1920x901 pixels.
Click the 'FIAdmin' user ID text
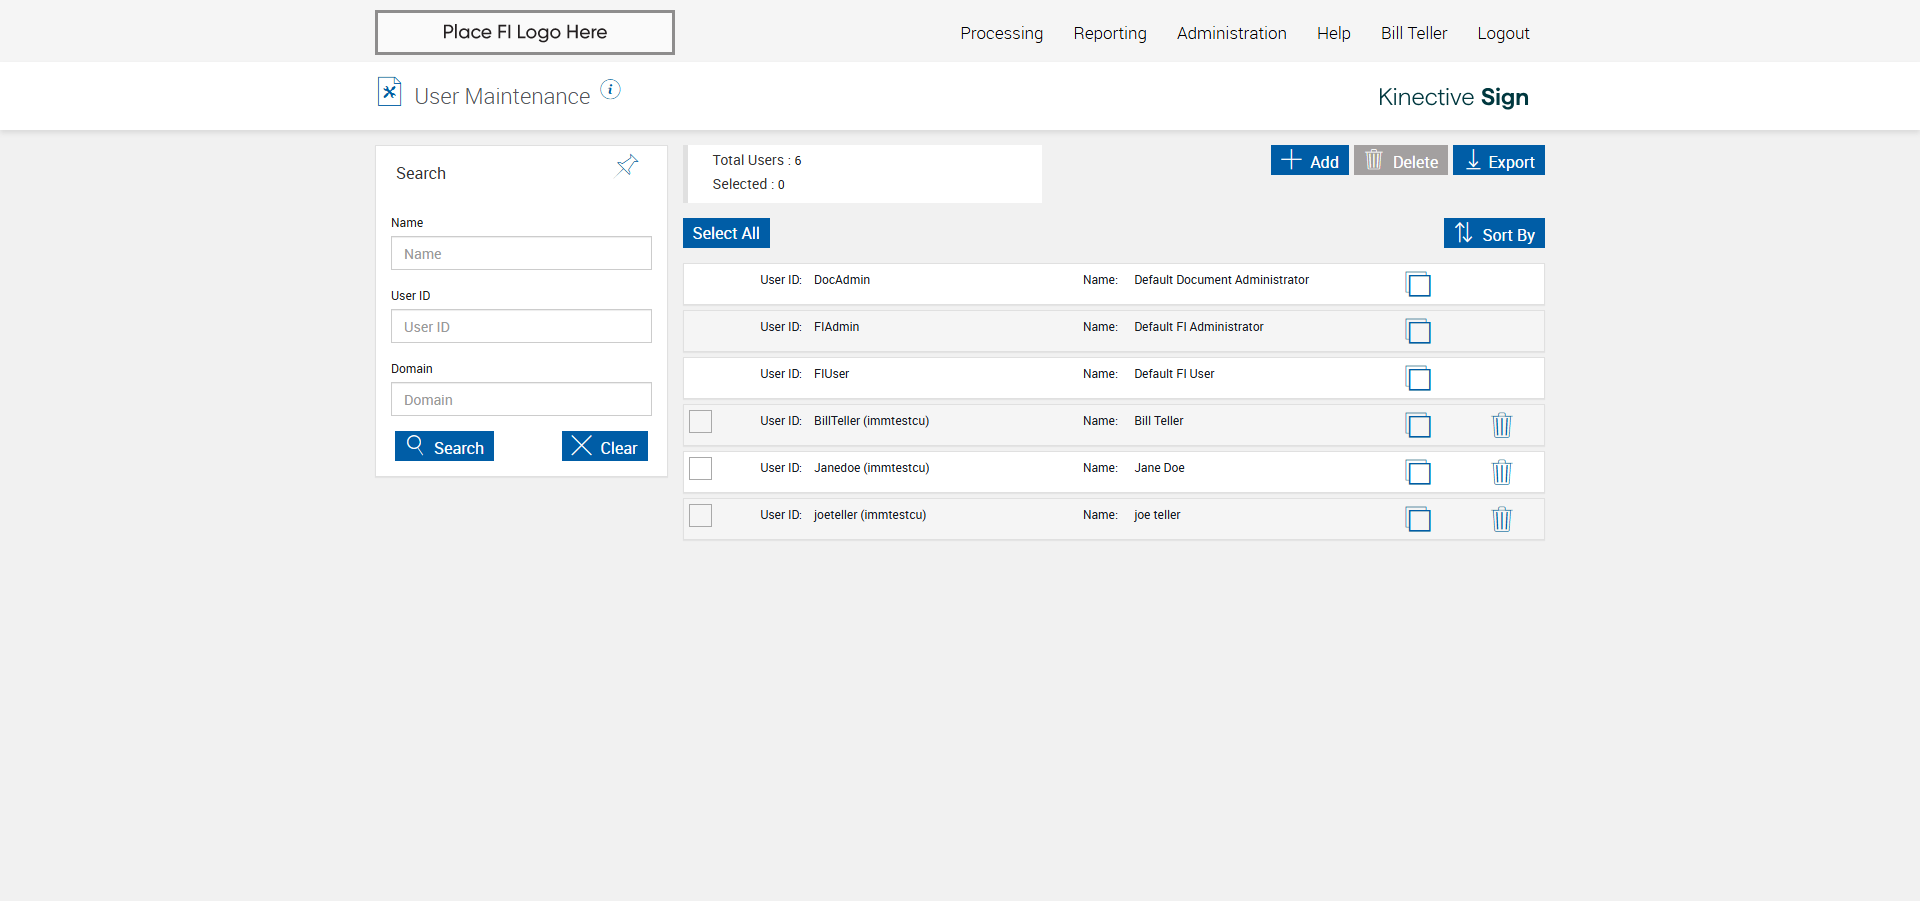tap(836, 327)
